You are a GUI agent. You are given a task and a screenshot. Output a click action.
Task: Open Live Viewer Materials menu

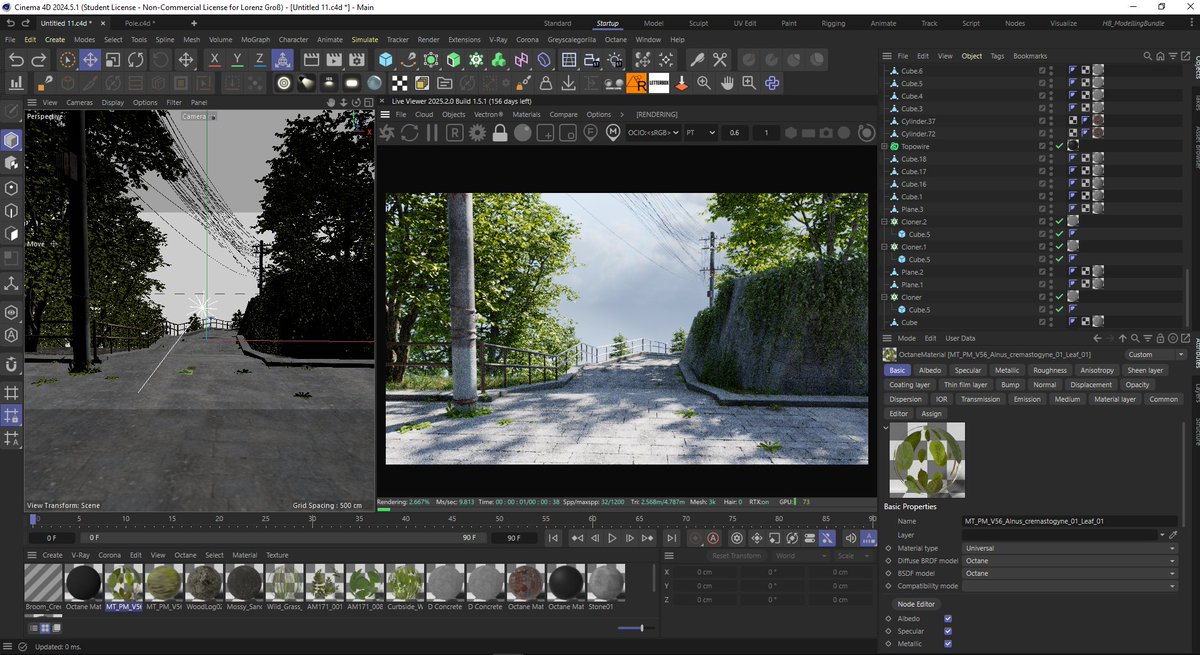(x=526, y=114)
